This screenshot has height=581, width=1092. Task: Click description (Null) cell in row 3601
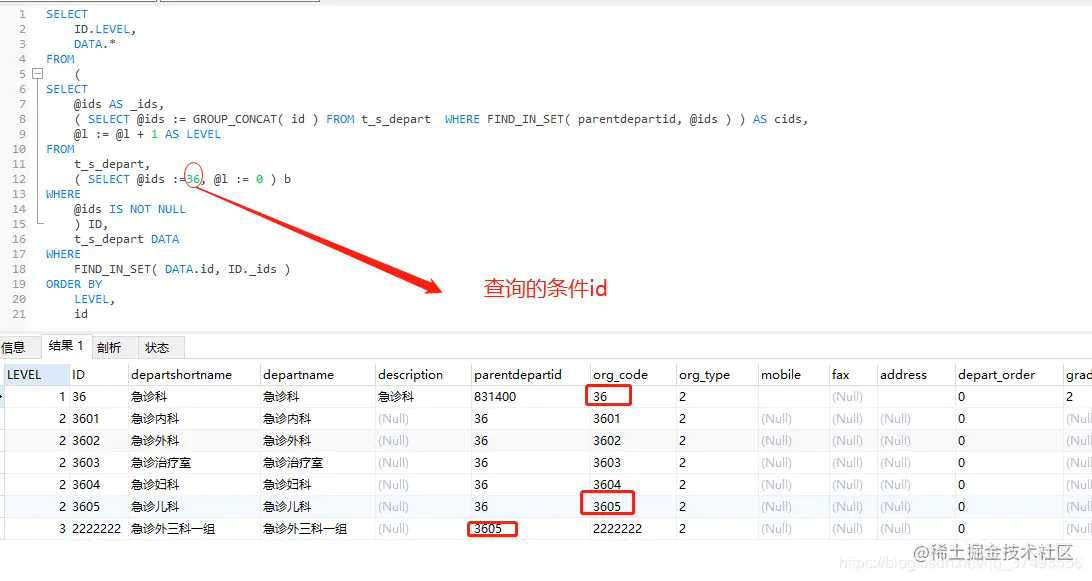coord(423,419)
